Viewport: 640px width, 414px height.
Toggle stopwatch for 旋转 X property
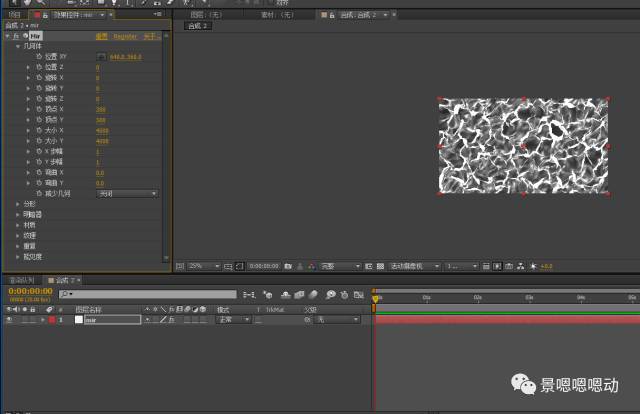39,78
